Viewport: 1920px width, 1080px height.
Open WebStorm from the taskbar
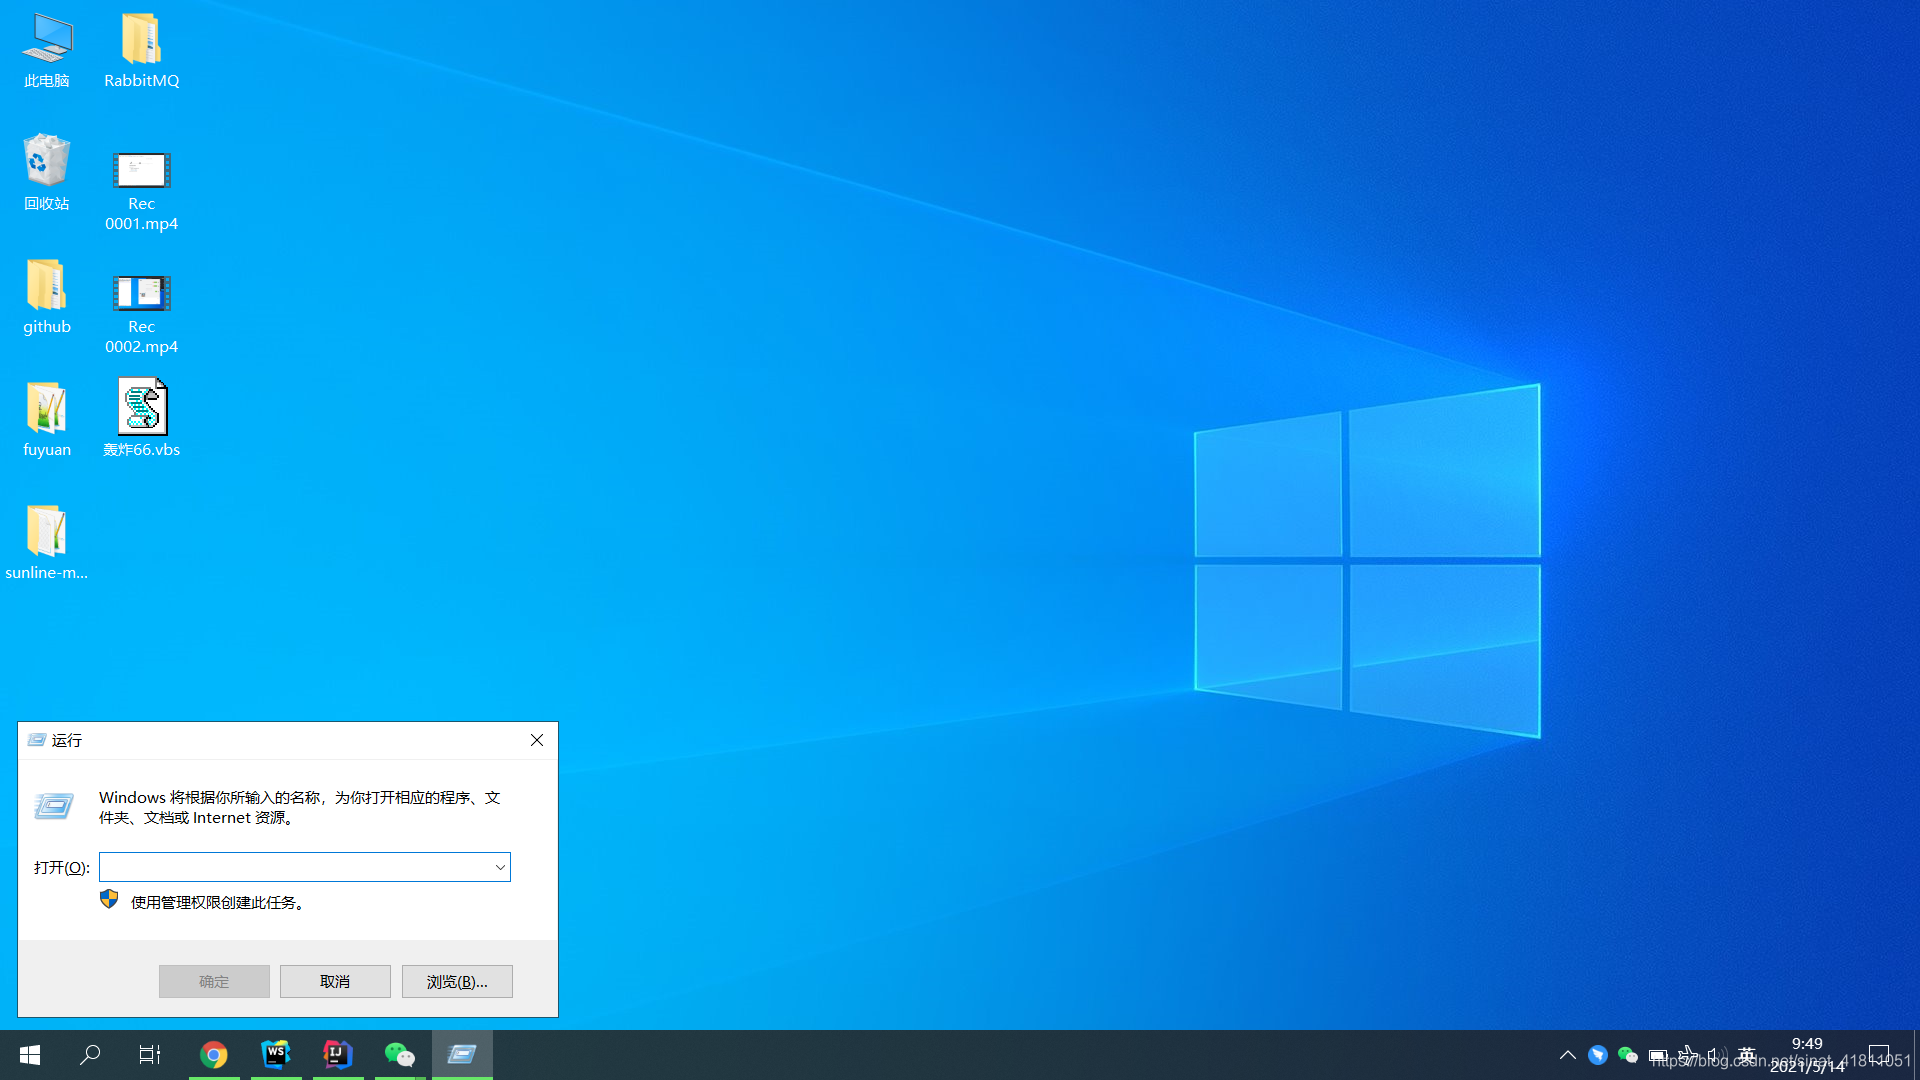275,1054
